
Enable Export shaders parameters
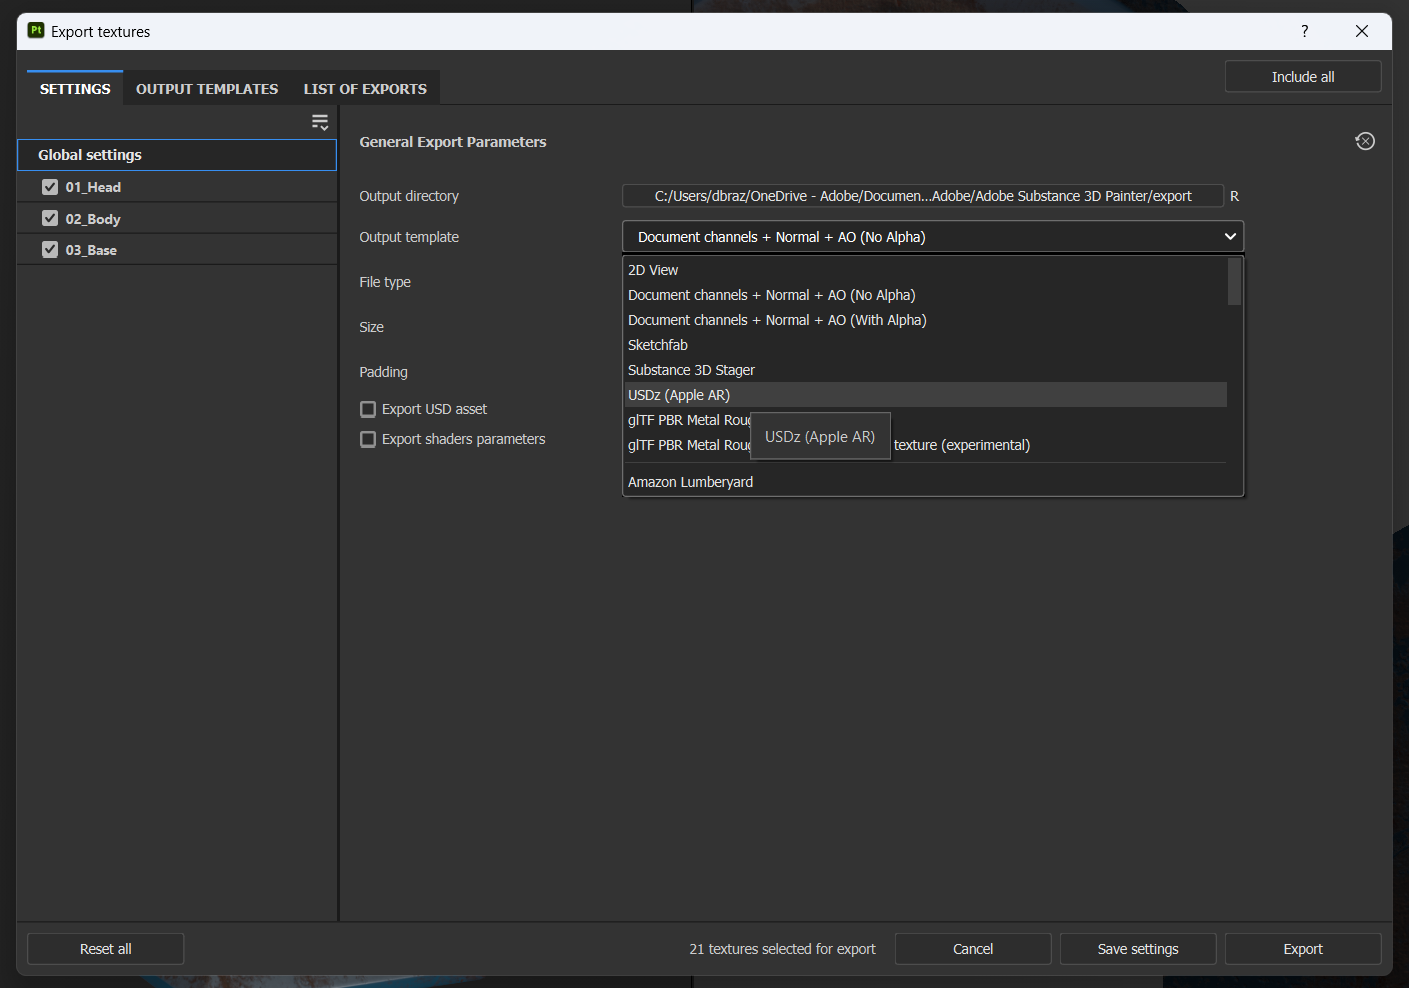[x=368, y=438]
